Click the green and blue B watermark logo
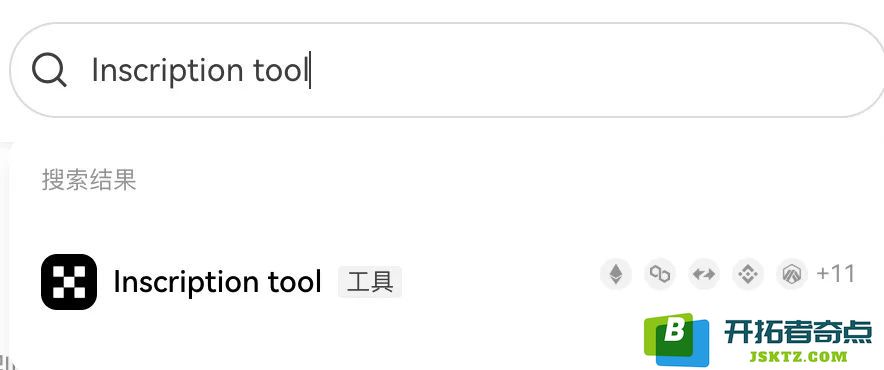 pyautogui.click(x=677, y=340)
